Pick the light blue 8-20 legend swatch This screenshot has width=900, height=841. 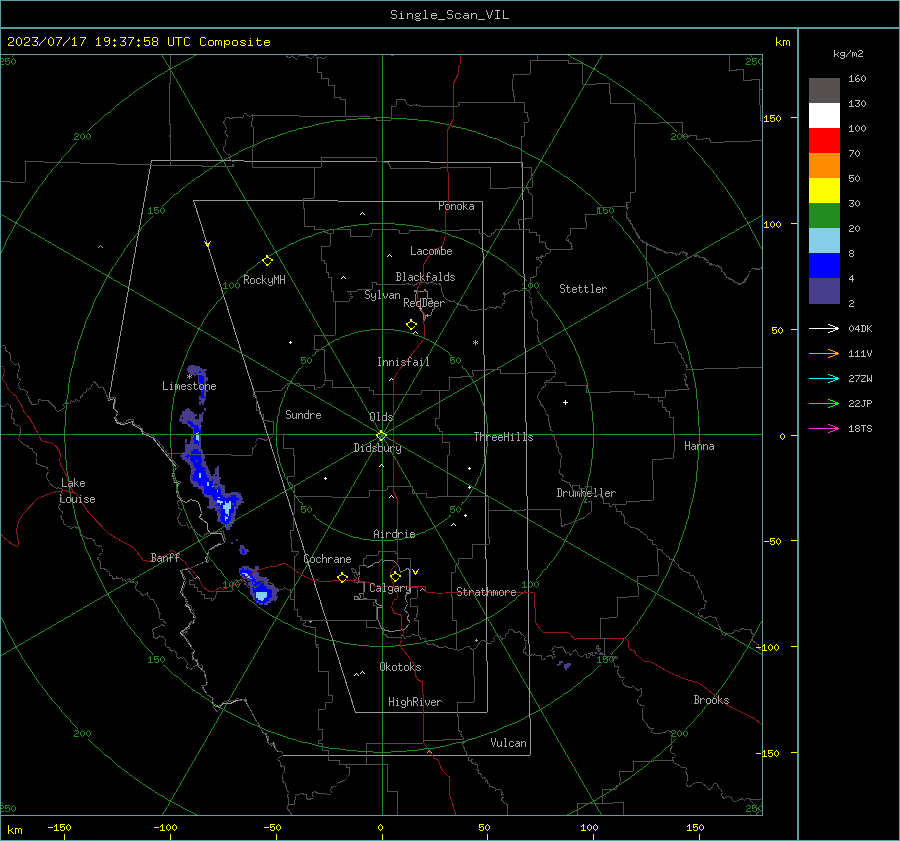[824, 241]
